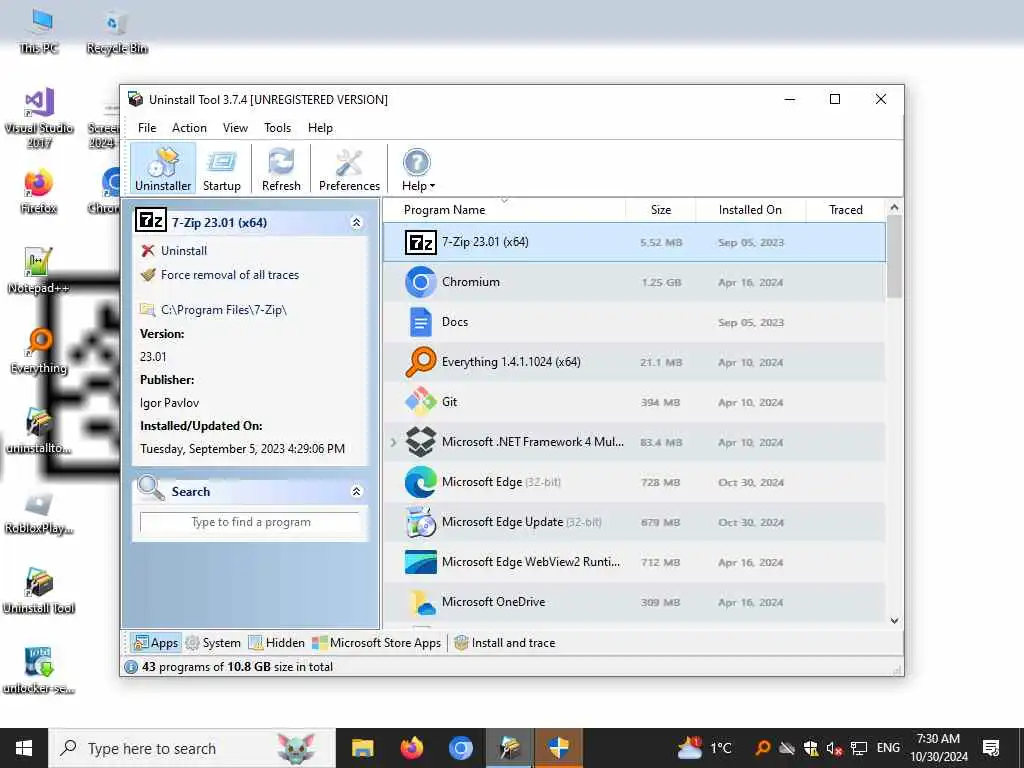Switch to the System tab

[x=213, y=643]
